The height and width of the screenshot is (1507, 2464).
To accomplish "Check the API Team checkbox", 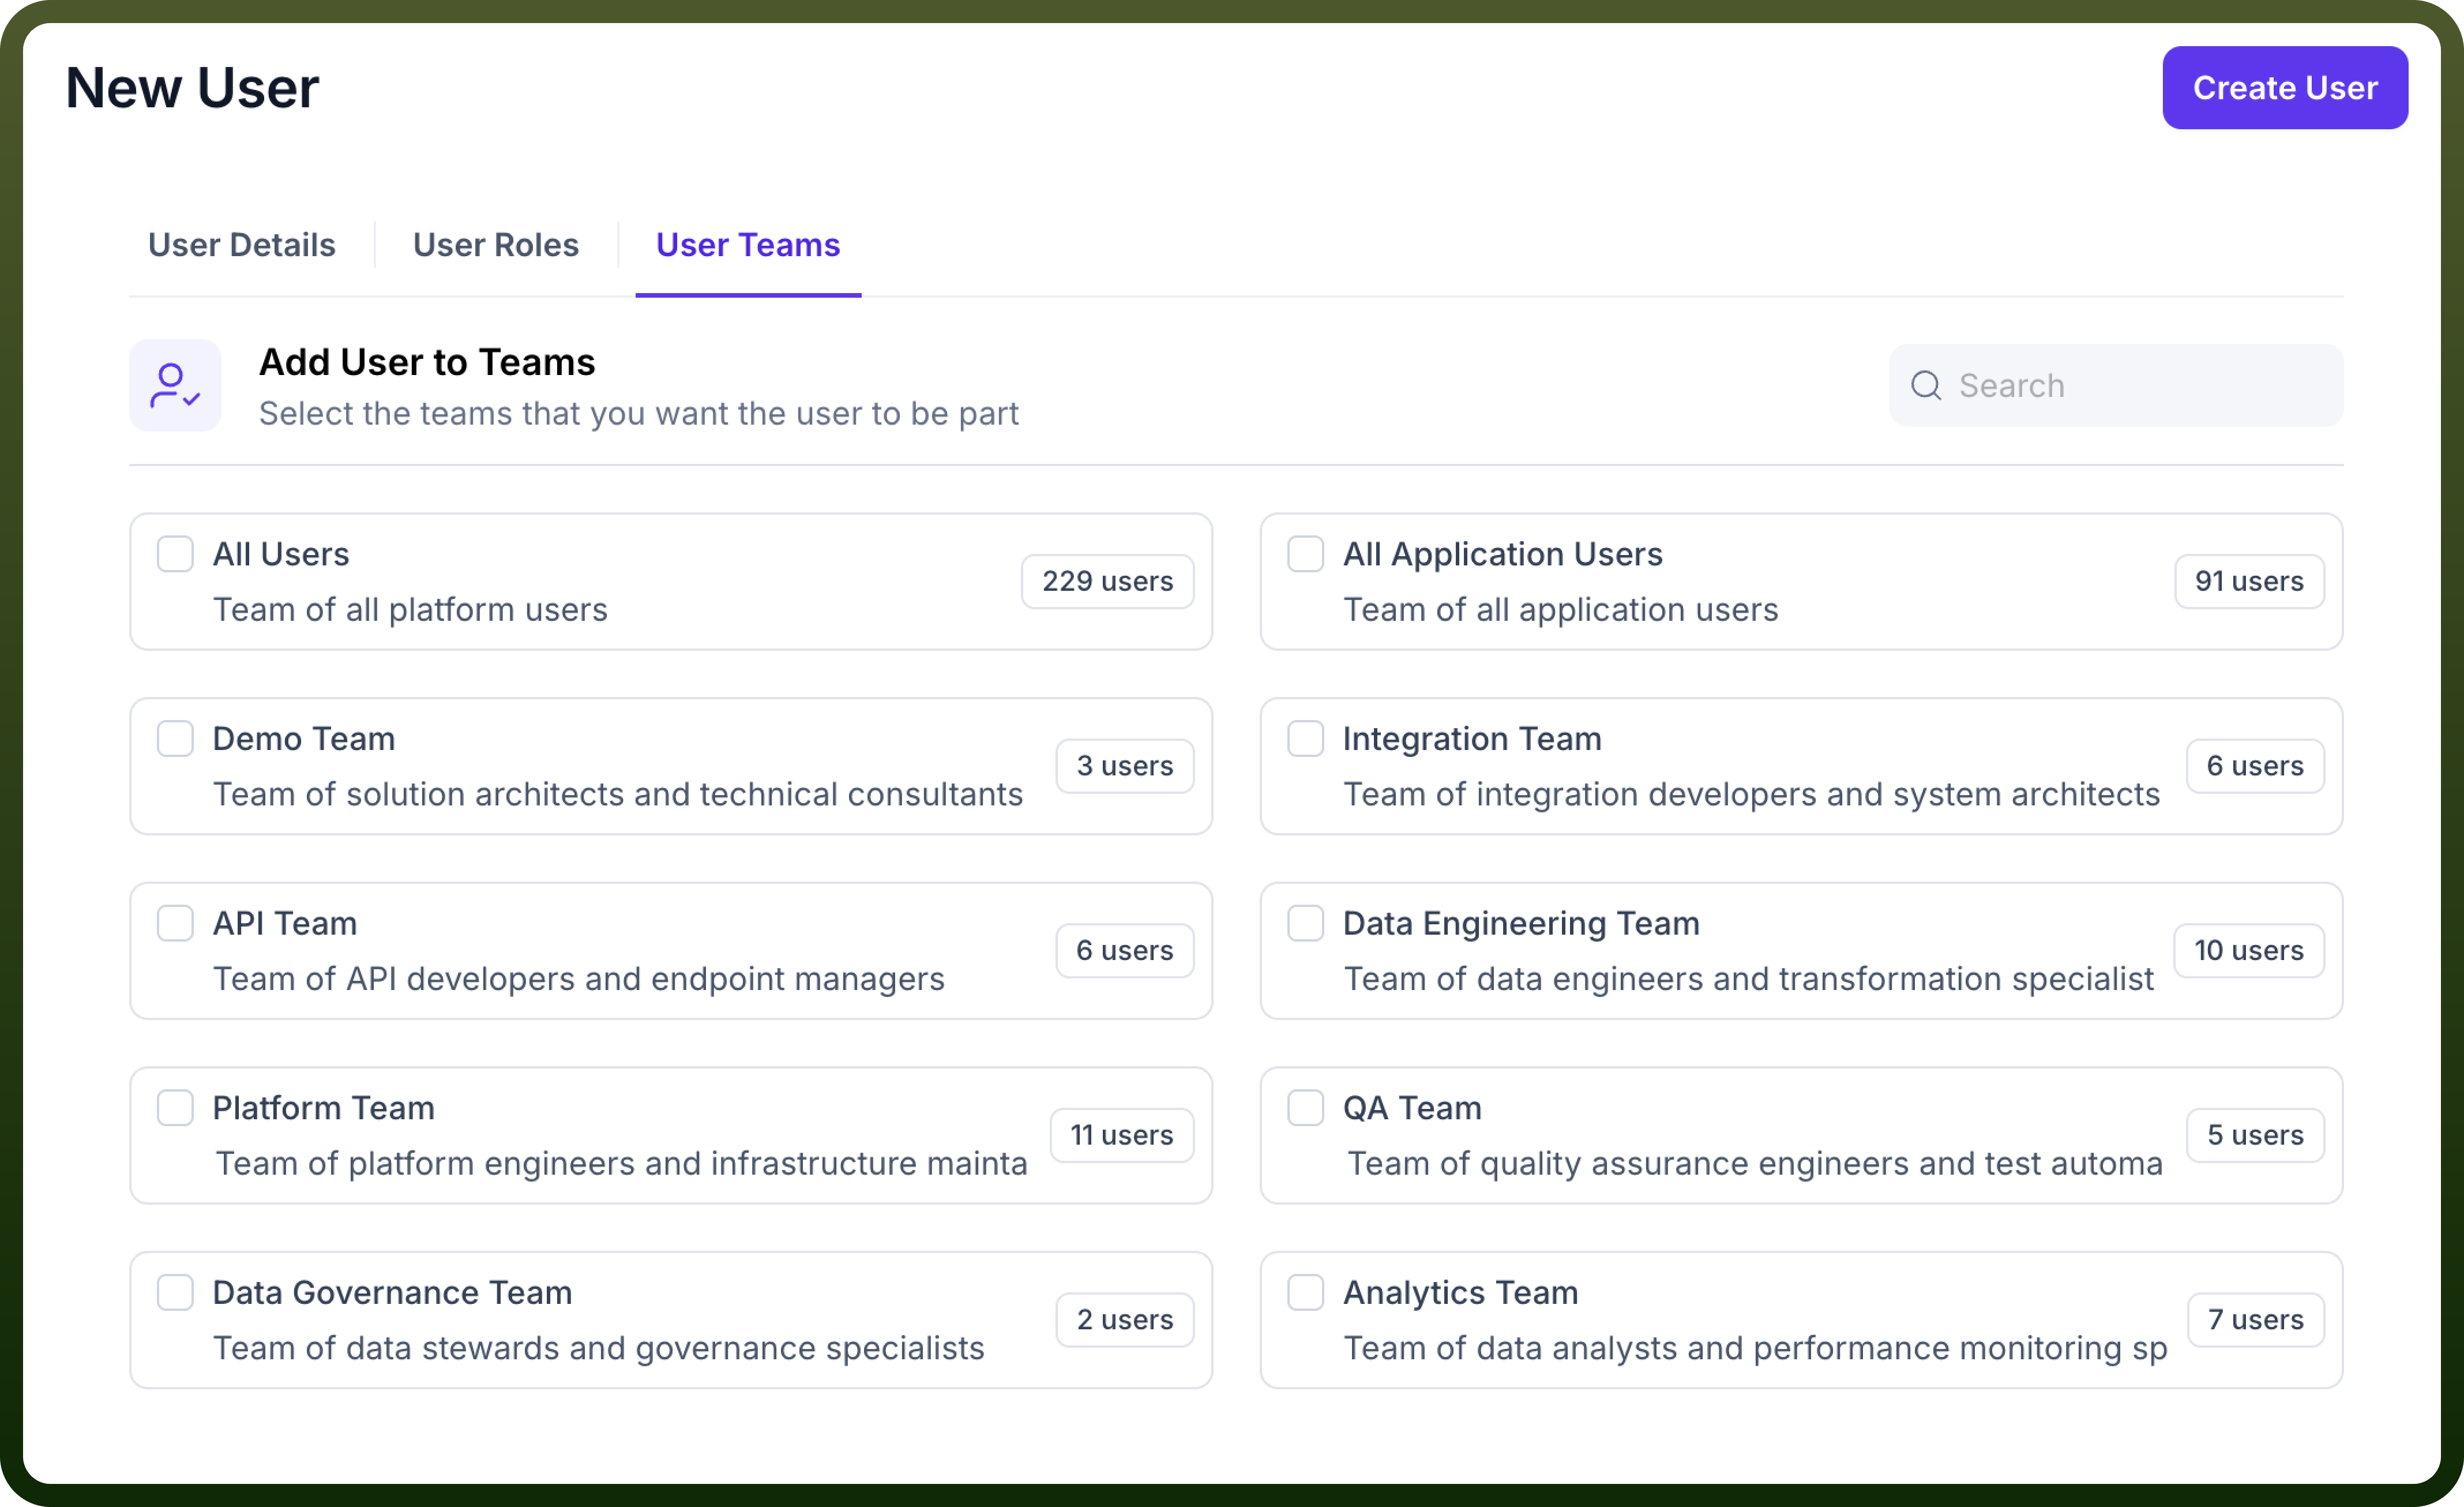I will pyautogui.click(x=175, y=923).
